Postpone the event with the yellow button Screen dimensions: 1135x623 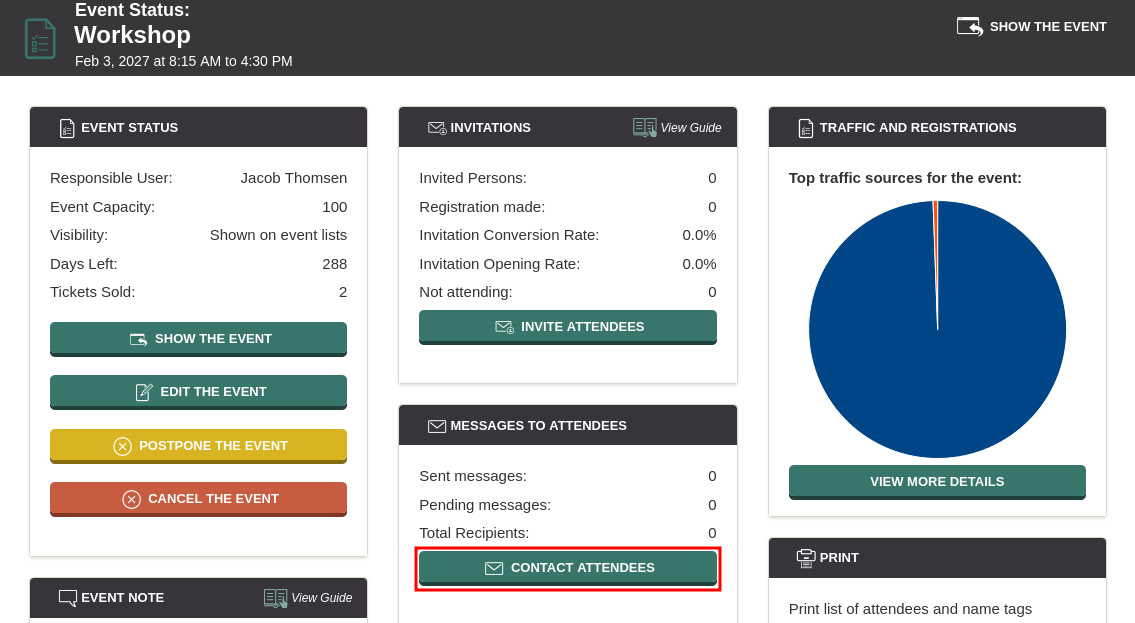pos(198,446)
